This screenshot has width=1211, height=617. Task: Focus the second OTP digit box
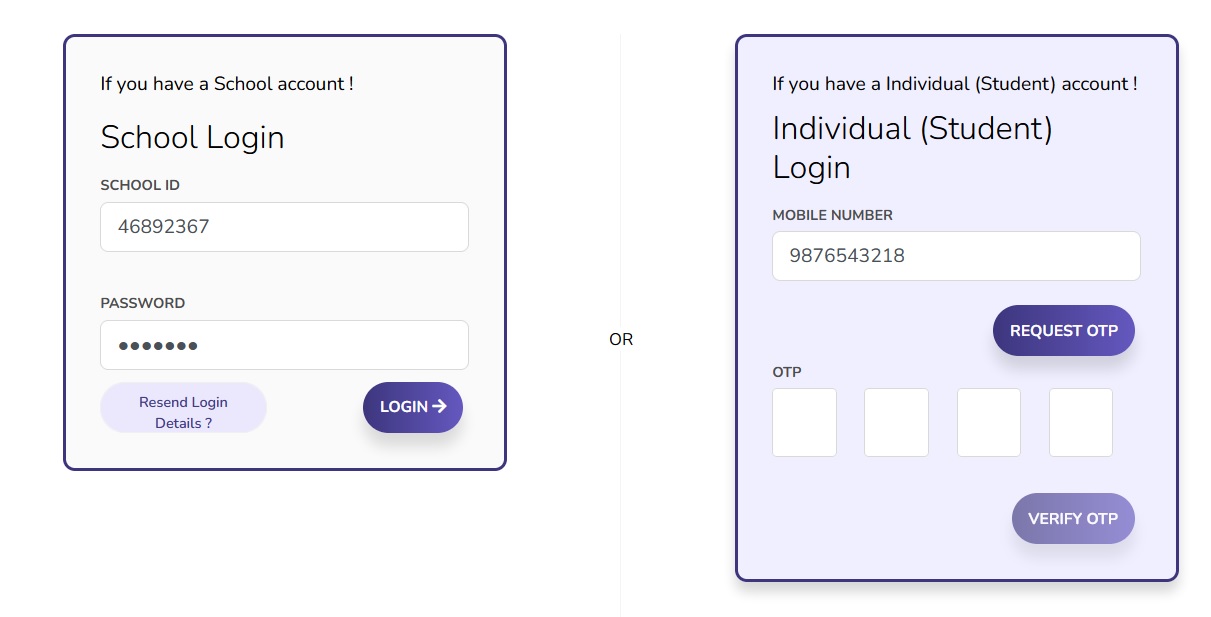[896, 423]
